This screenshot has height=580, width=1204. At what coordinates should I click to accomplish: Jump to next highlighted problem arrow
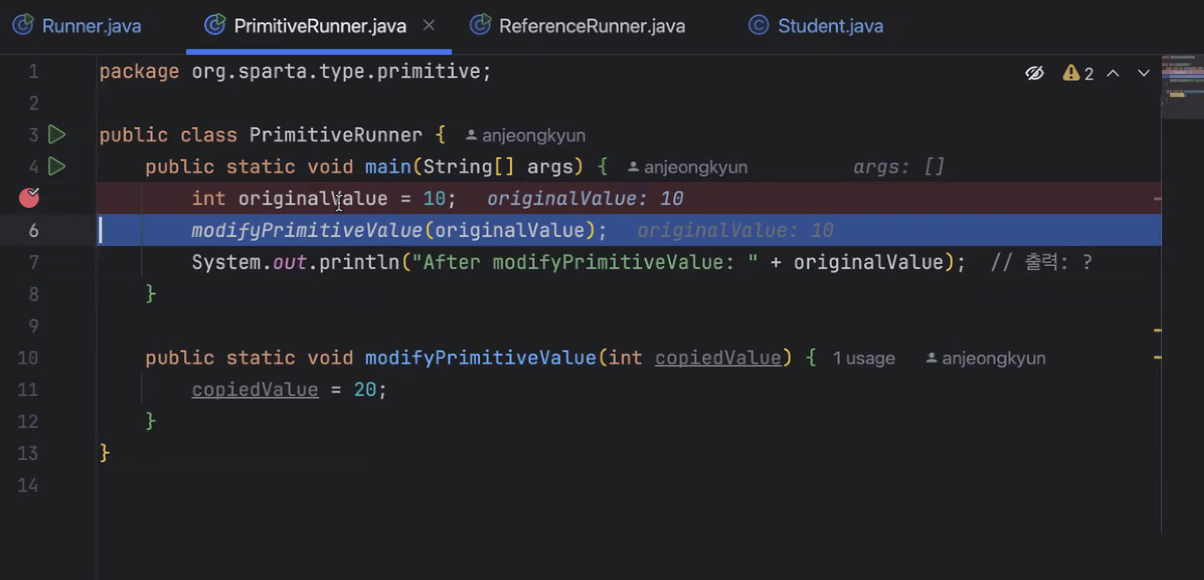pyautogui.click(x=1143, y=73)
